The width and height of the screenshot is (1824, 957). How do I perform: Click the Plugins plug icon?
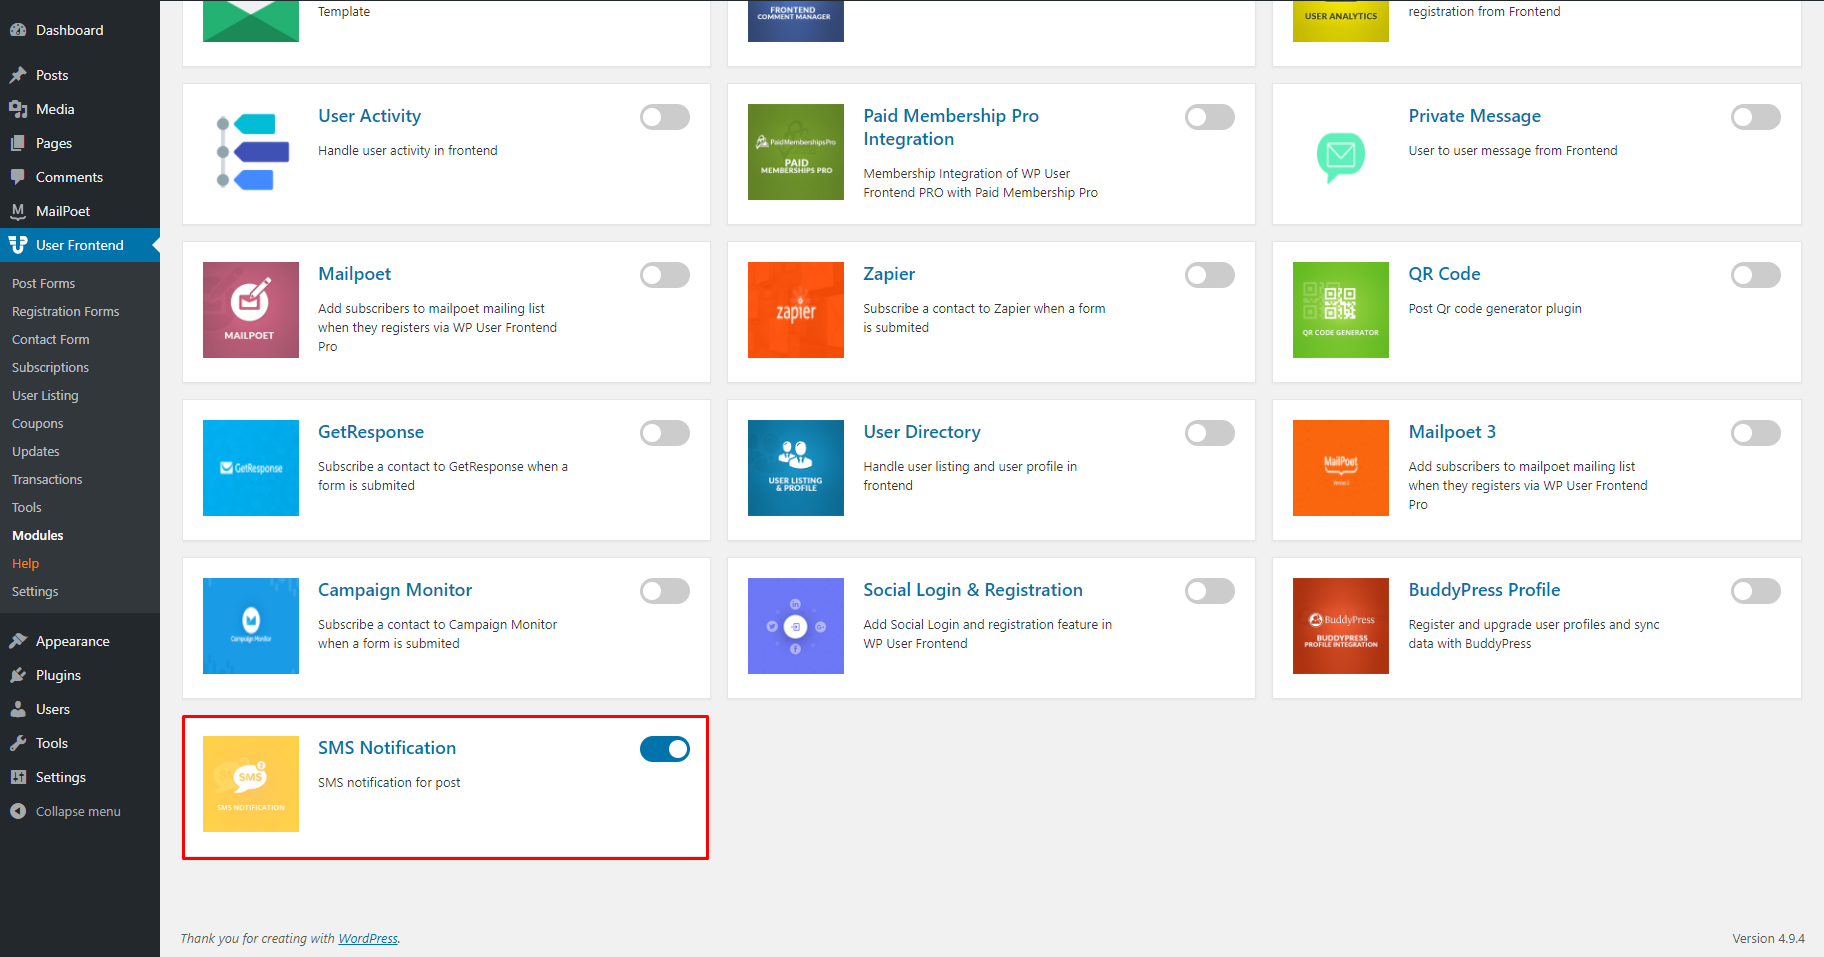tap(18, 675)
